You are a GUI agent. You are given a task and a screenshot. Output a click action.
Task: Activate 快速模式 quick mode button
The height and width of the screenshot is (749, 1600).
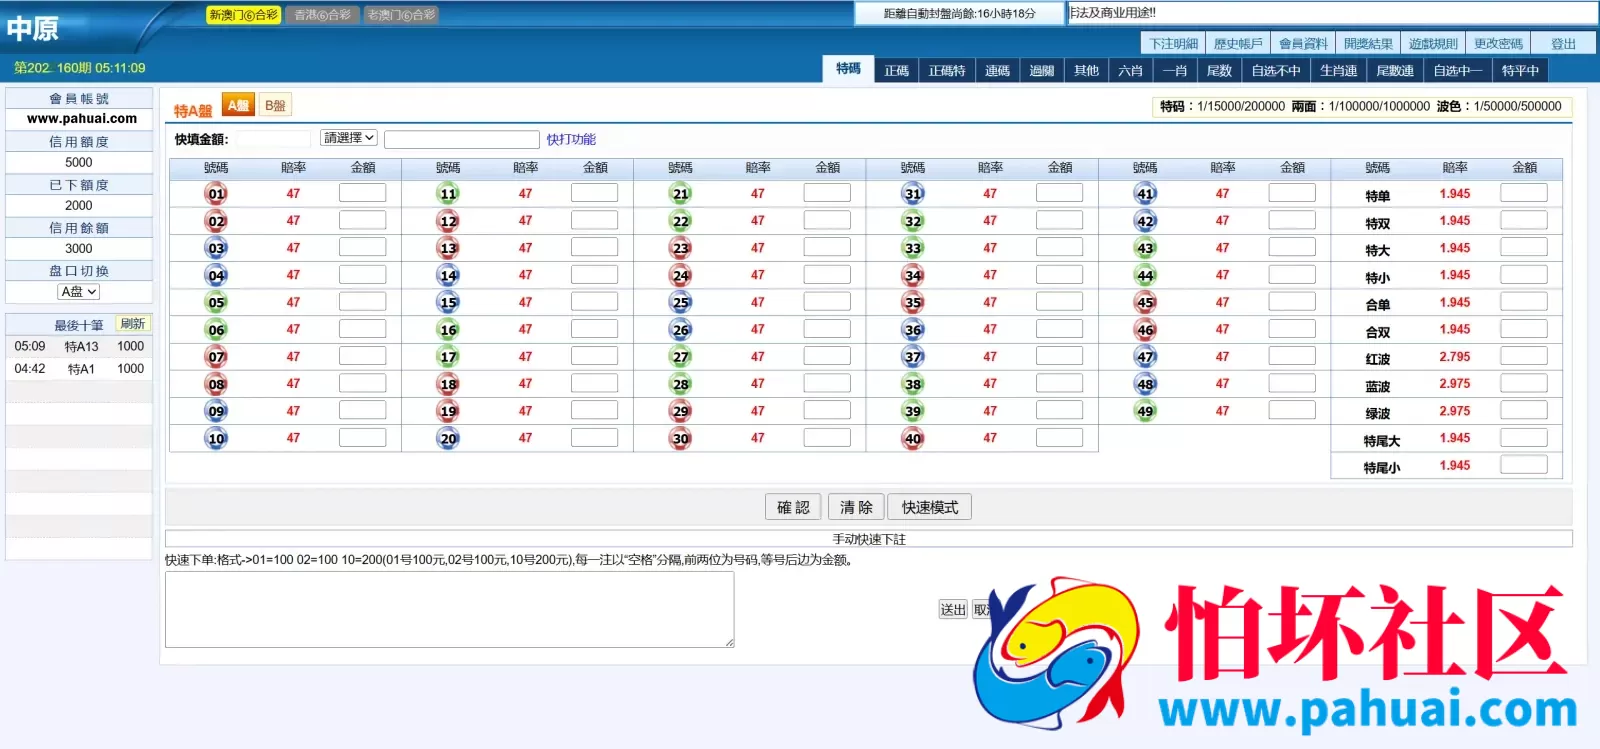pyautogui.click(x=930, y=507)
